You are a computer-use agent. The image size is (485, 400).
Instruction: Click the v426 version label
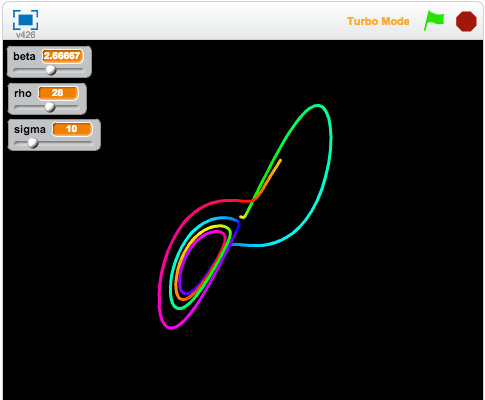click(x=25, y=35)
